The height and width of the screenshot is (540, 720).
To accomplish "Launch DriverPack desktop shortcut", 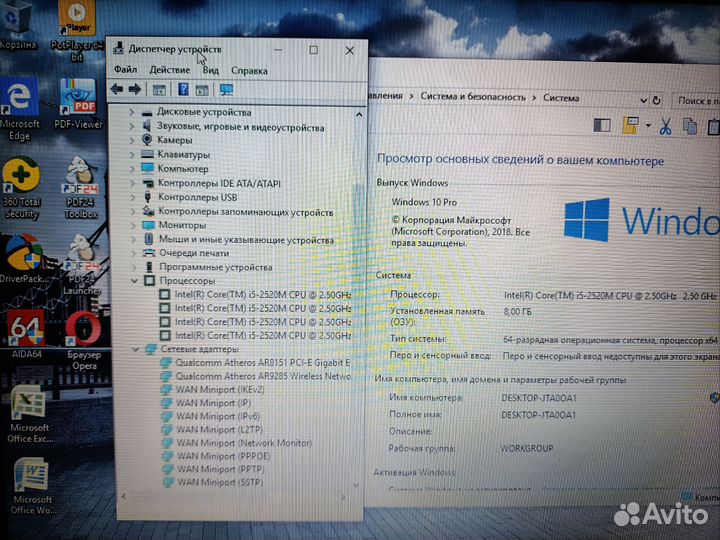I will coord(24,259).
